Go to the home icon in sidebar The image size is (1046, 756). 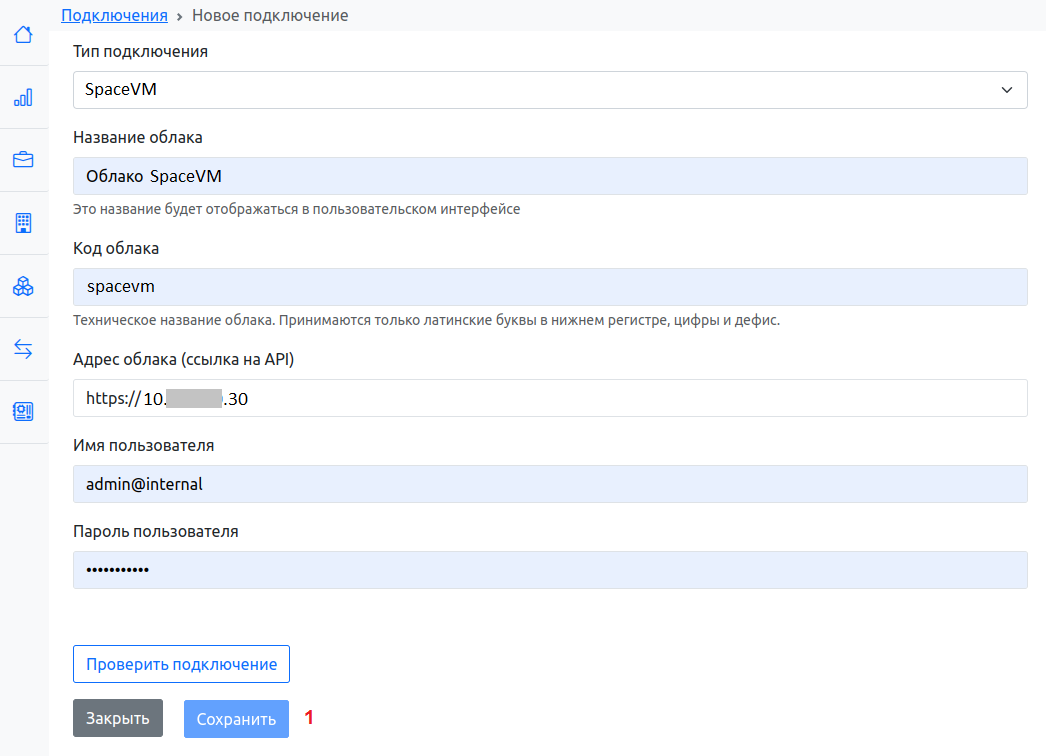click(23, 35)
